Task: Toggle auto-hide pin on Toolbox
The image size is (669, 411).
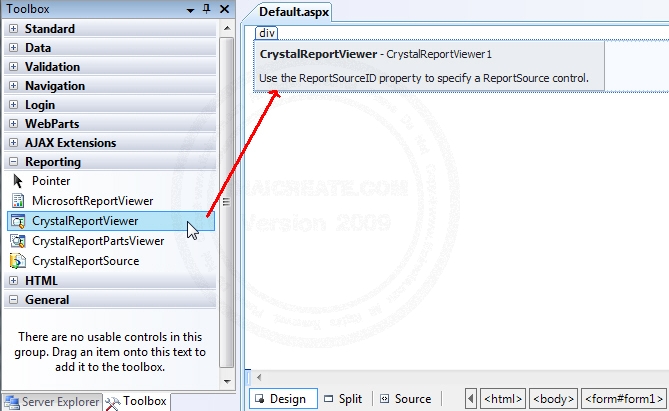Action: pyautogui.click(x=207, y=9)
